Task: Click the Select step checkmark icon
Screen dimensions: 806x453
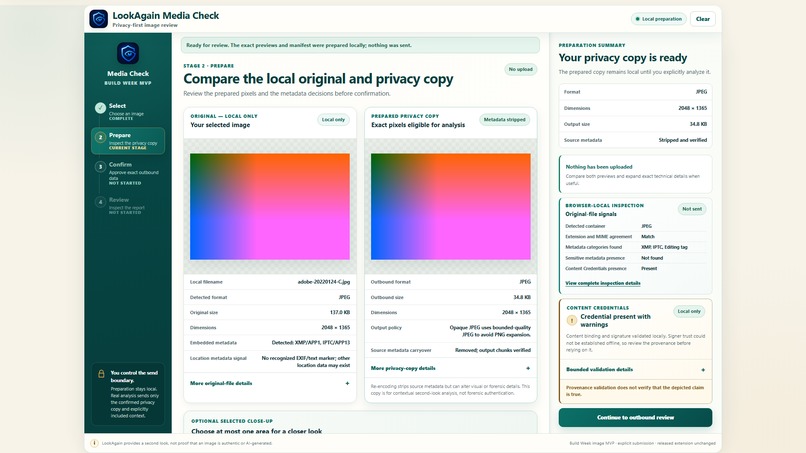Action: click(100, 108)
